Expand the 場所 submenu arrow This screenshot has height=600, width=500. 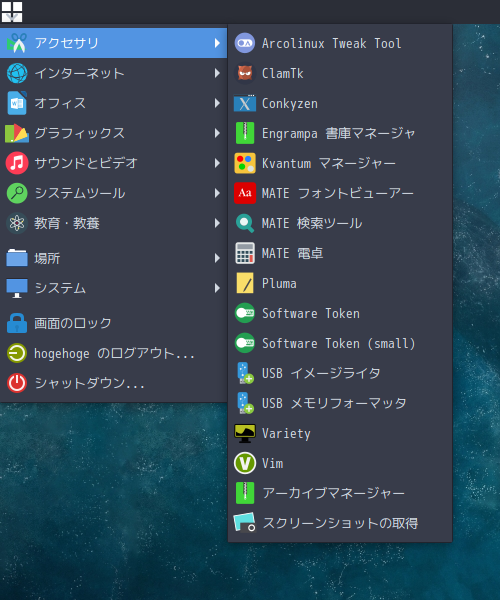tap(217, 258)
